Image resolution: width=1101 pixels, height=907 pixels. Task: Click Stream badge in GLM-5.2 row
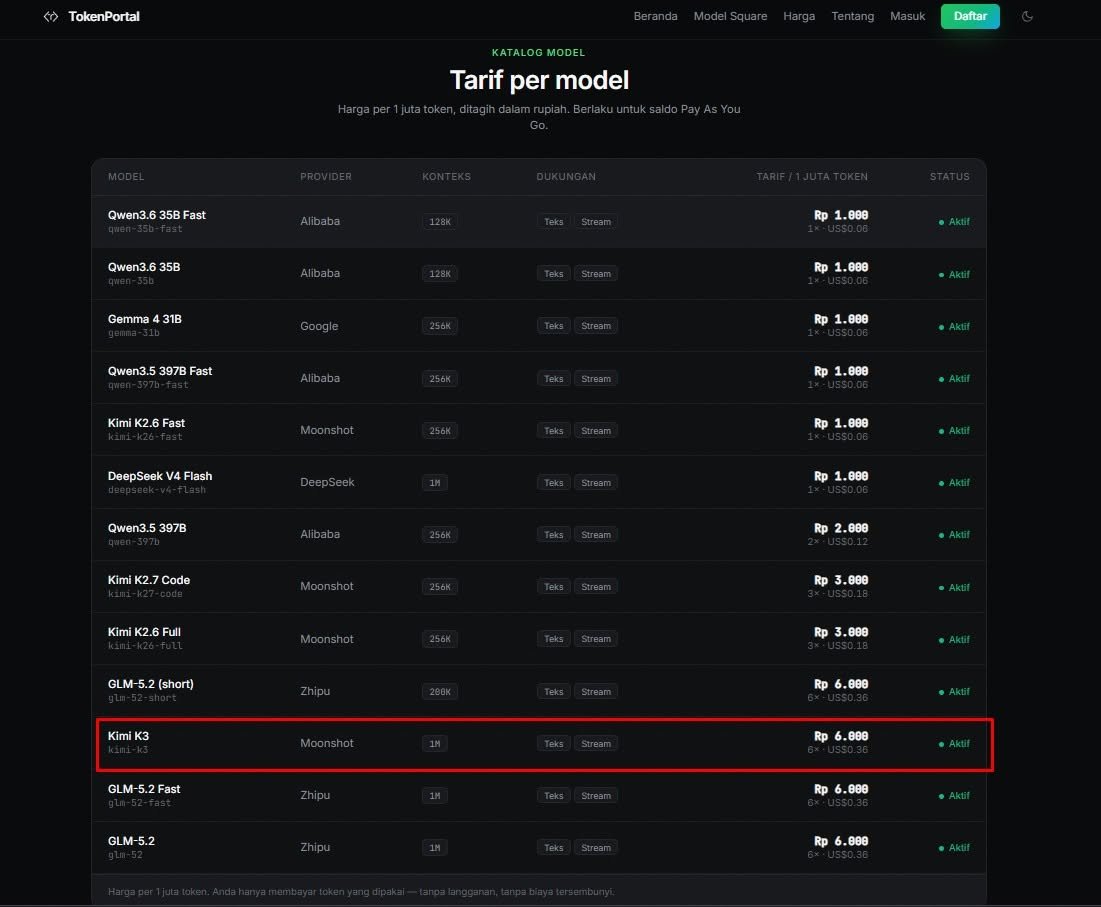click(595, 847)
